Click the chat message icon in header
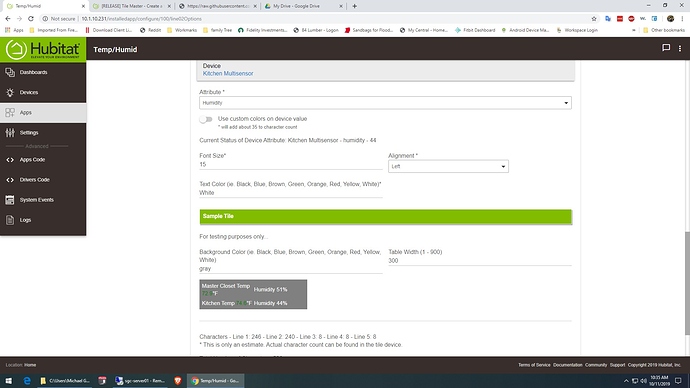Screen dimensions: 690x388 click(666, 48)
